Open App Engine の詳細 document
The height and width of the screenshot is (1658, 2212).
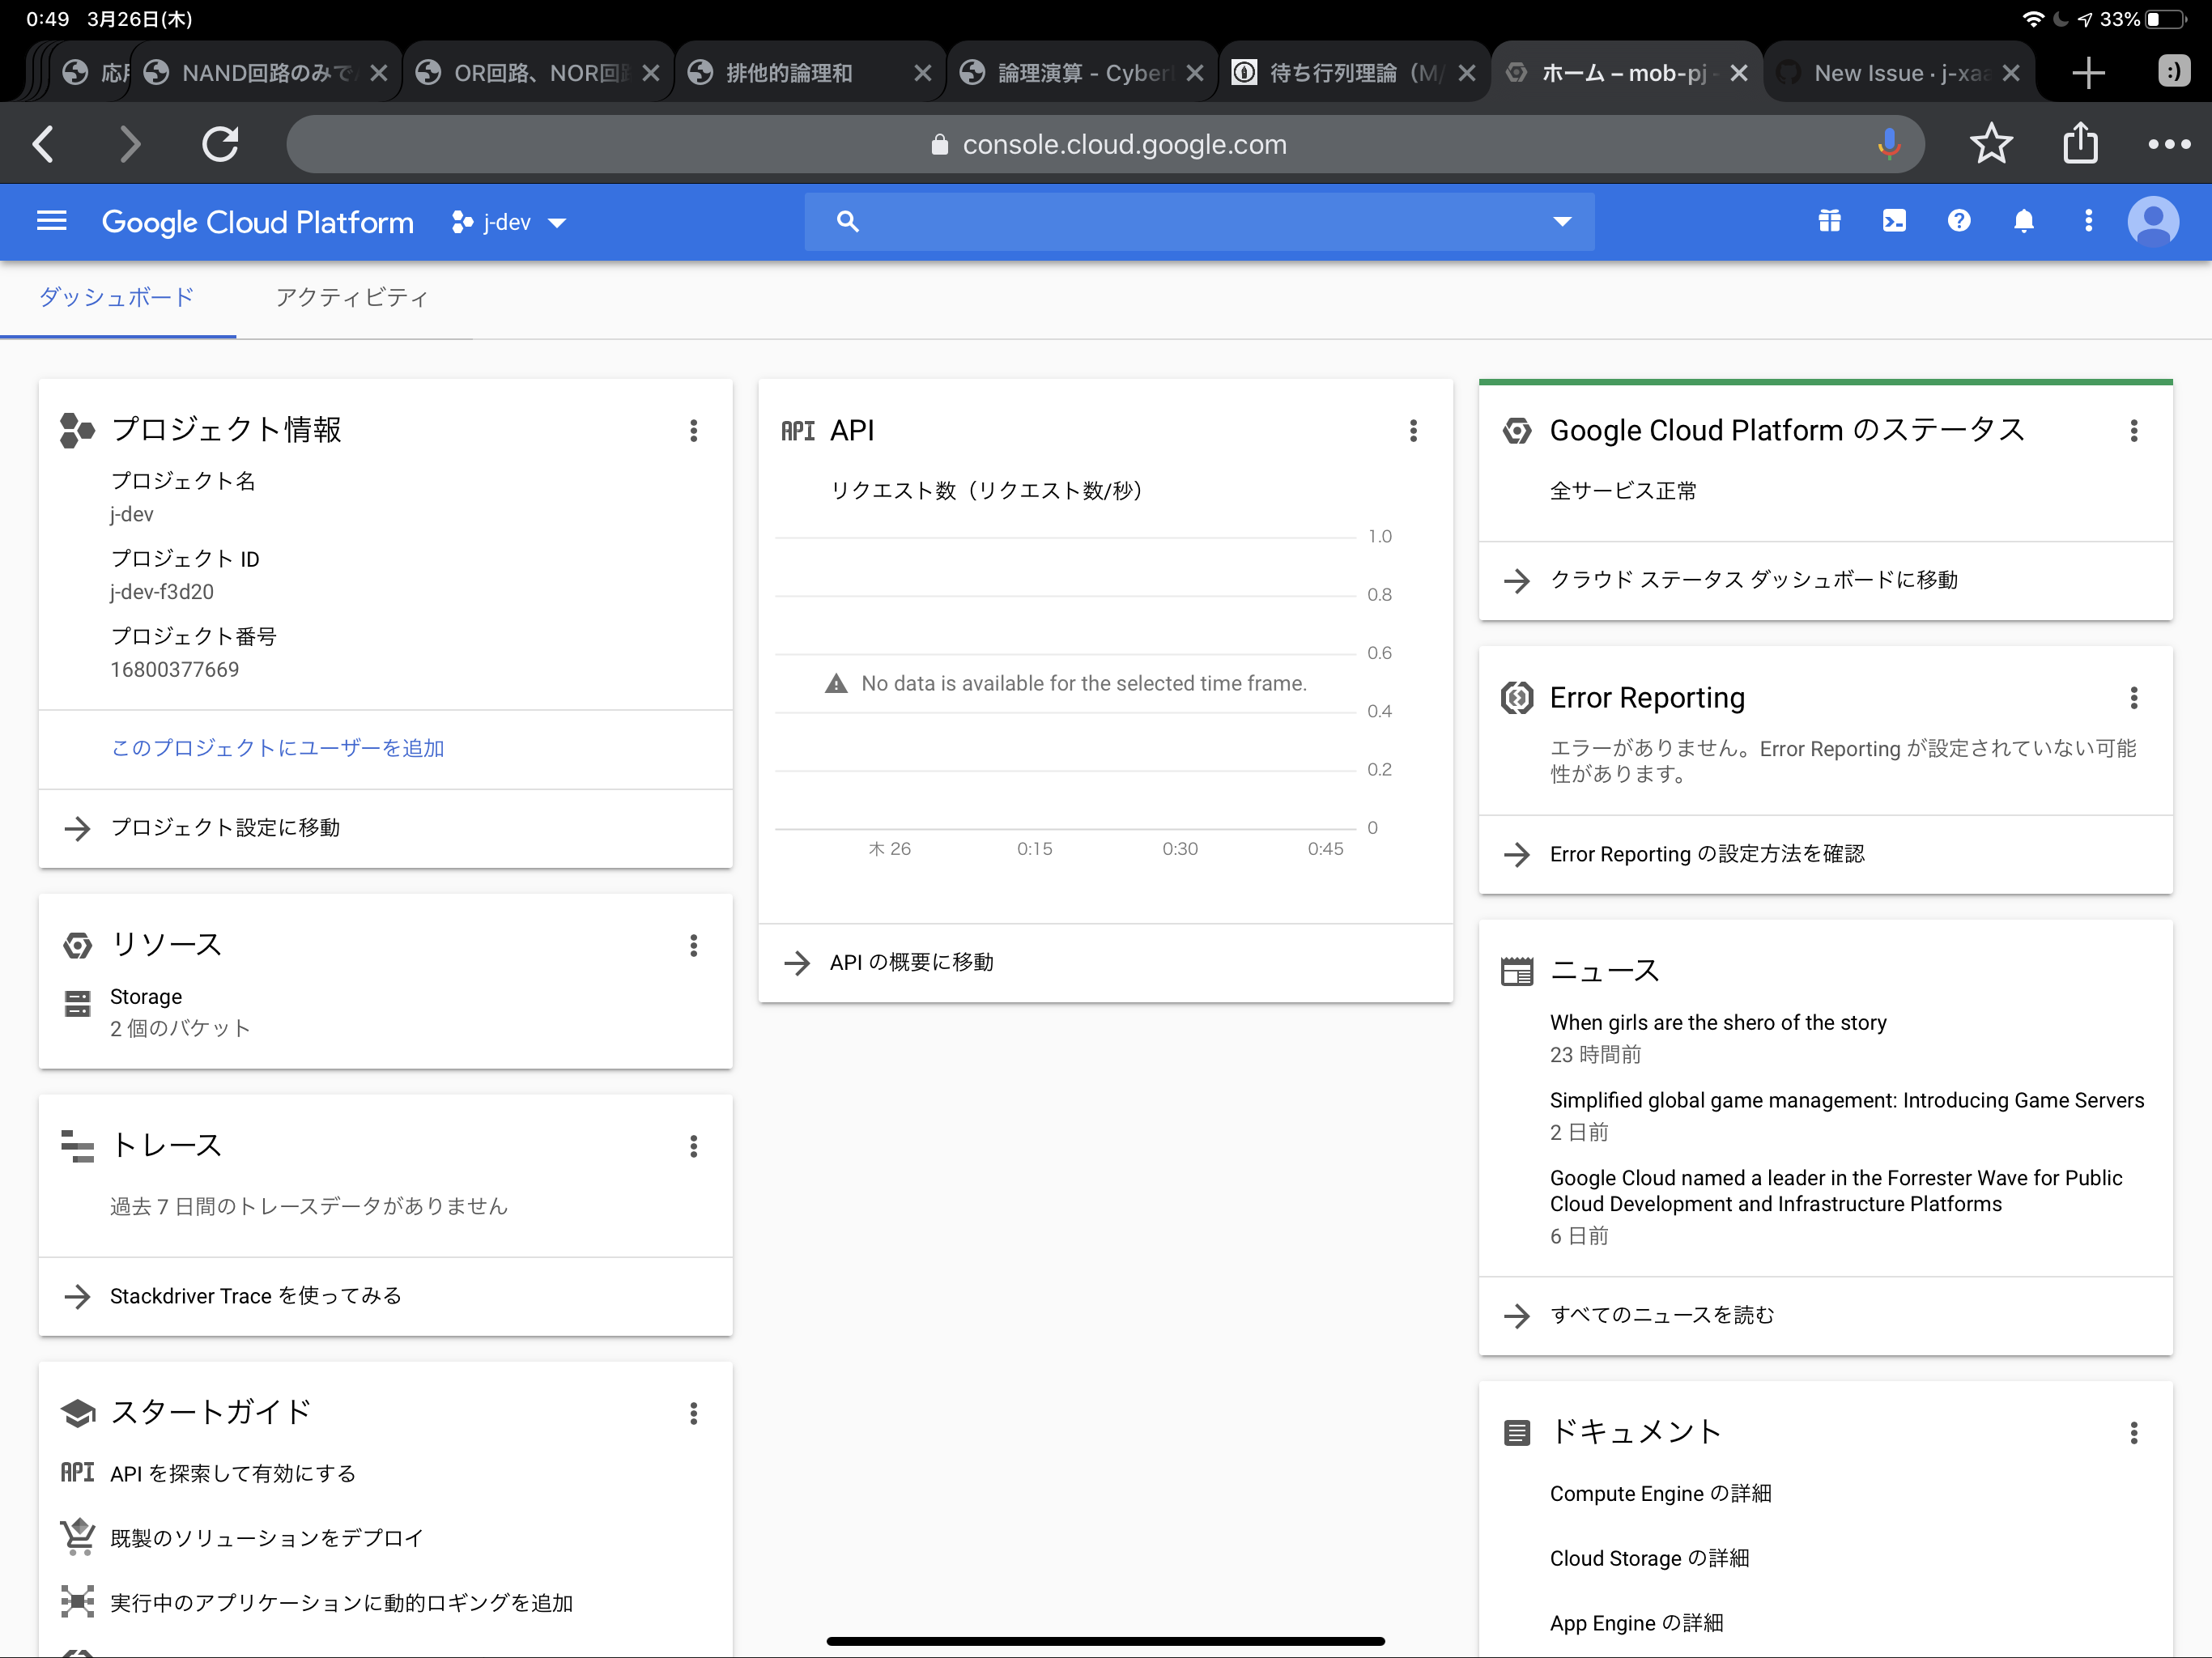[1636, 1623]
